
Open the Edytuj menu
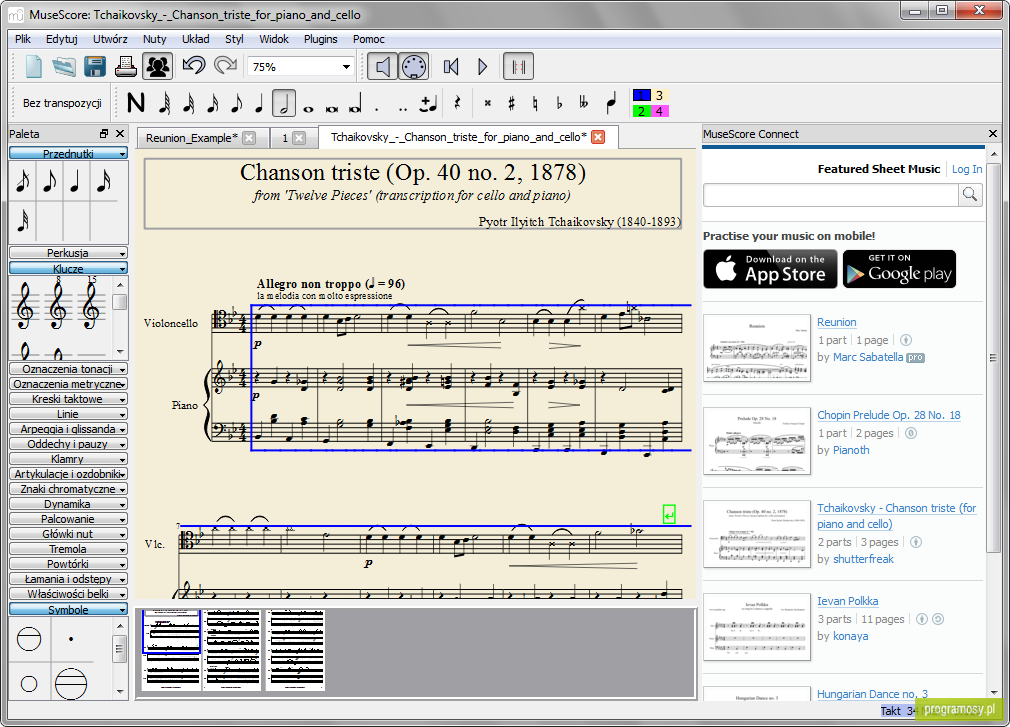(61, 39)
